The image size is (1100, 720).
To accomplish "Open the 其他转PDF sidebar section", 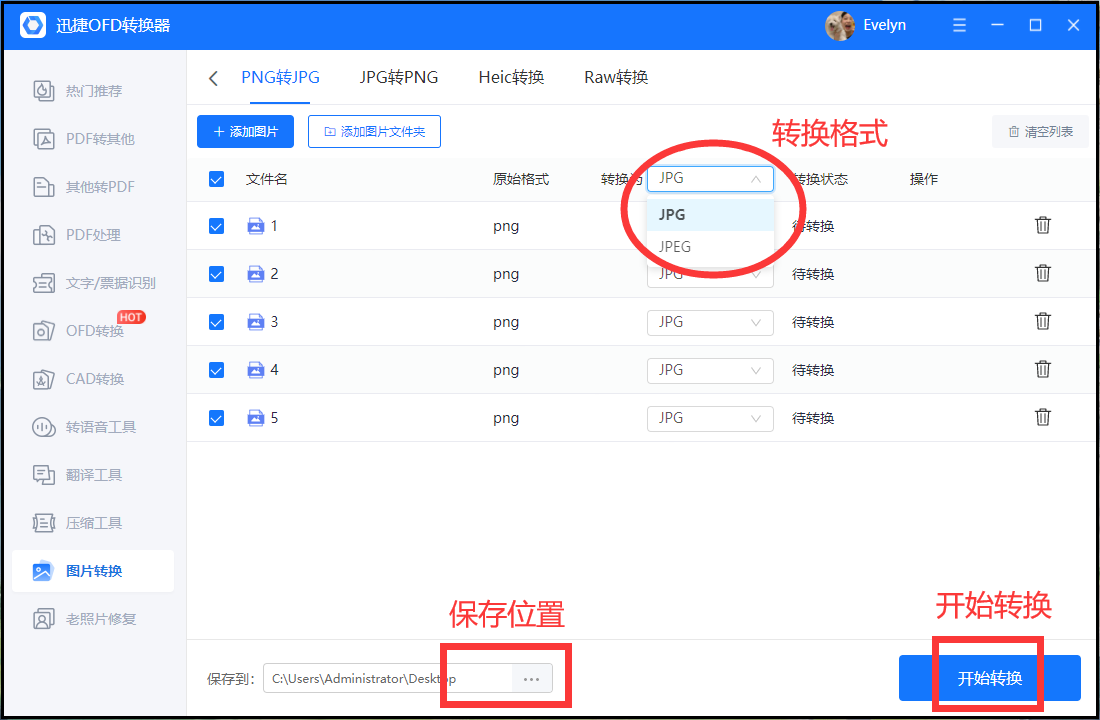I will click(93, 187).
